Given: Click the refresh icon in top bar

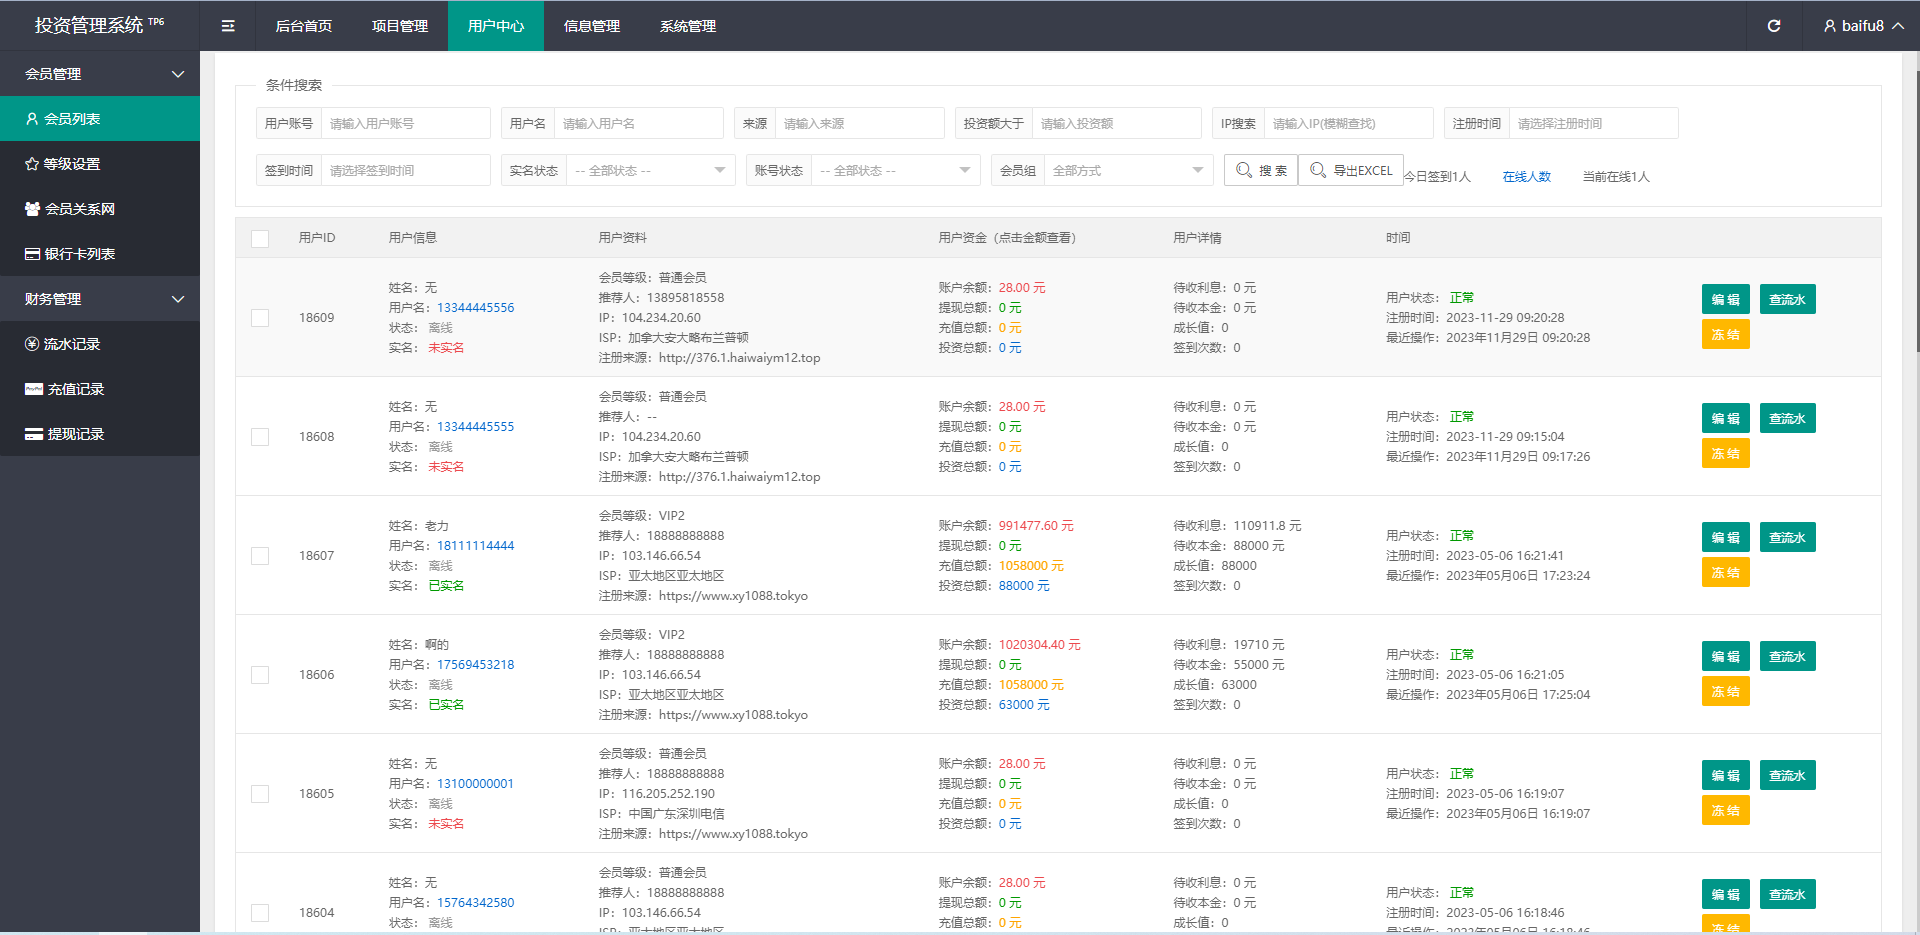Looking at the screenshot, I should pyautogui.click(x=1774, y=26).
